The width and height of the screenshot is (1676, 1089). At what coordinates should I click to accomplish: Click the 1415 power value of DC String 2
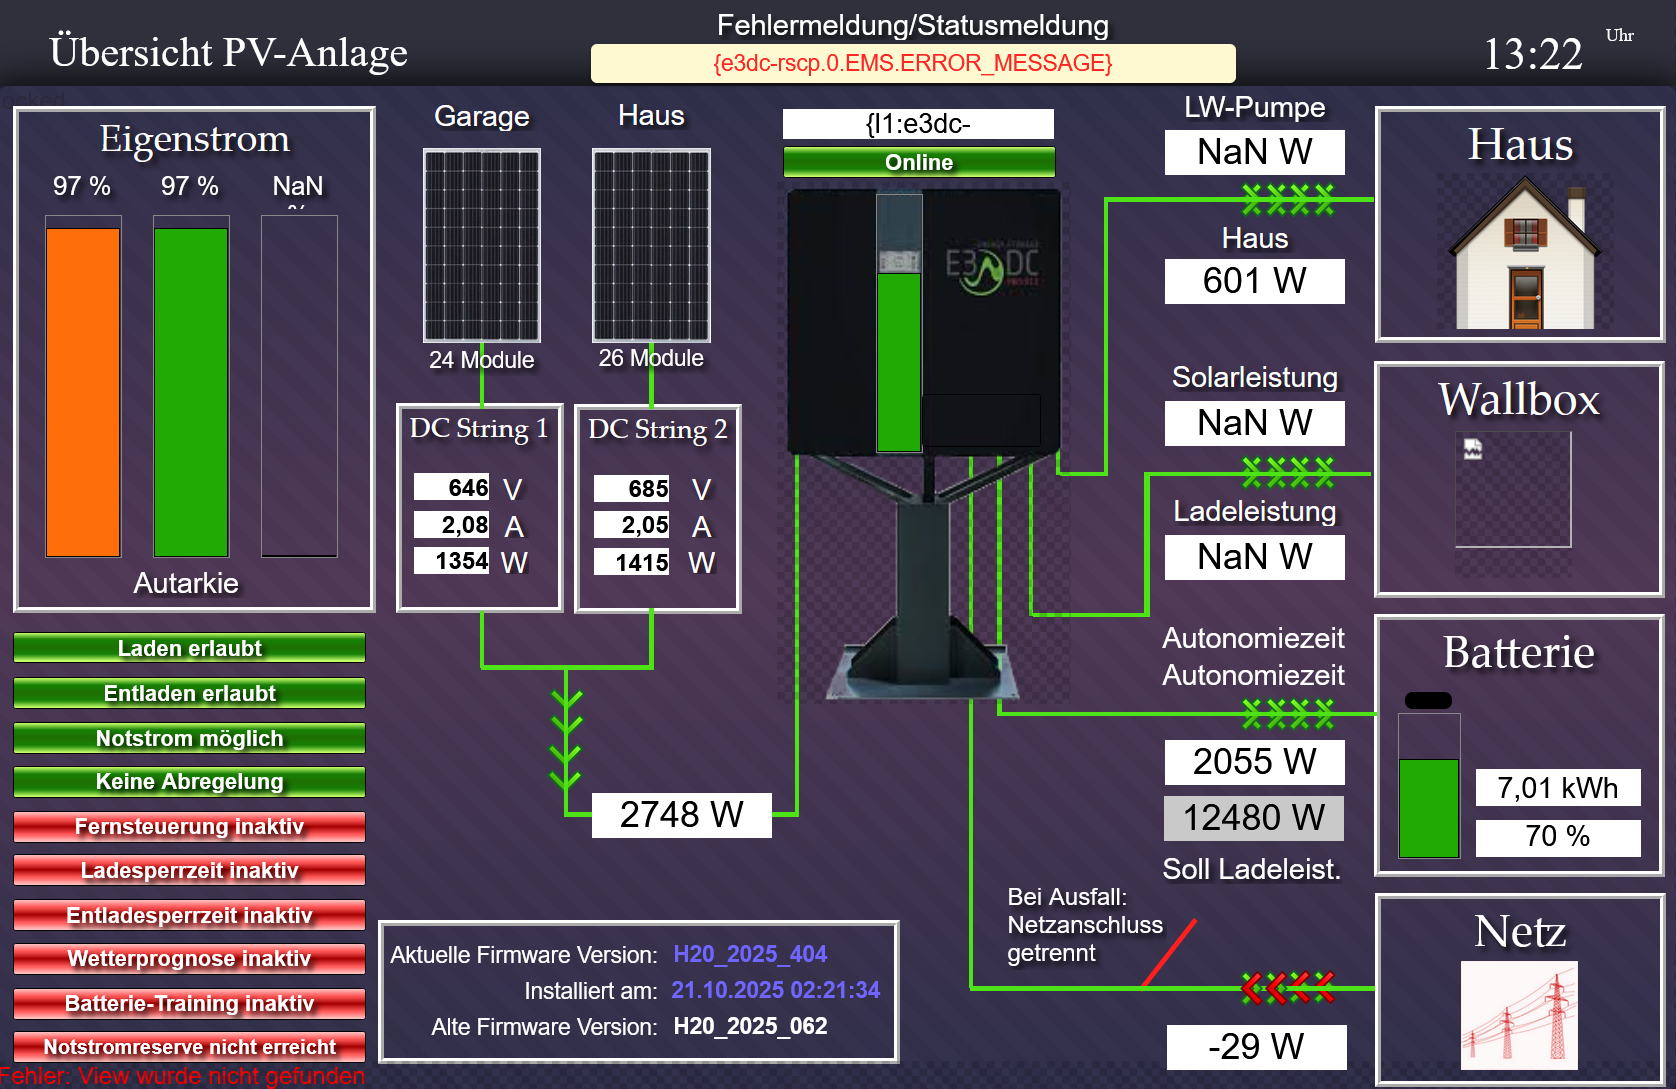(632, 562)
